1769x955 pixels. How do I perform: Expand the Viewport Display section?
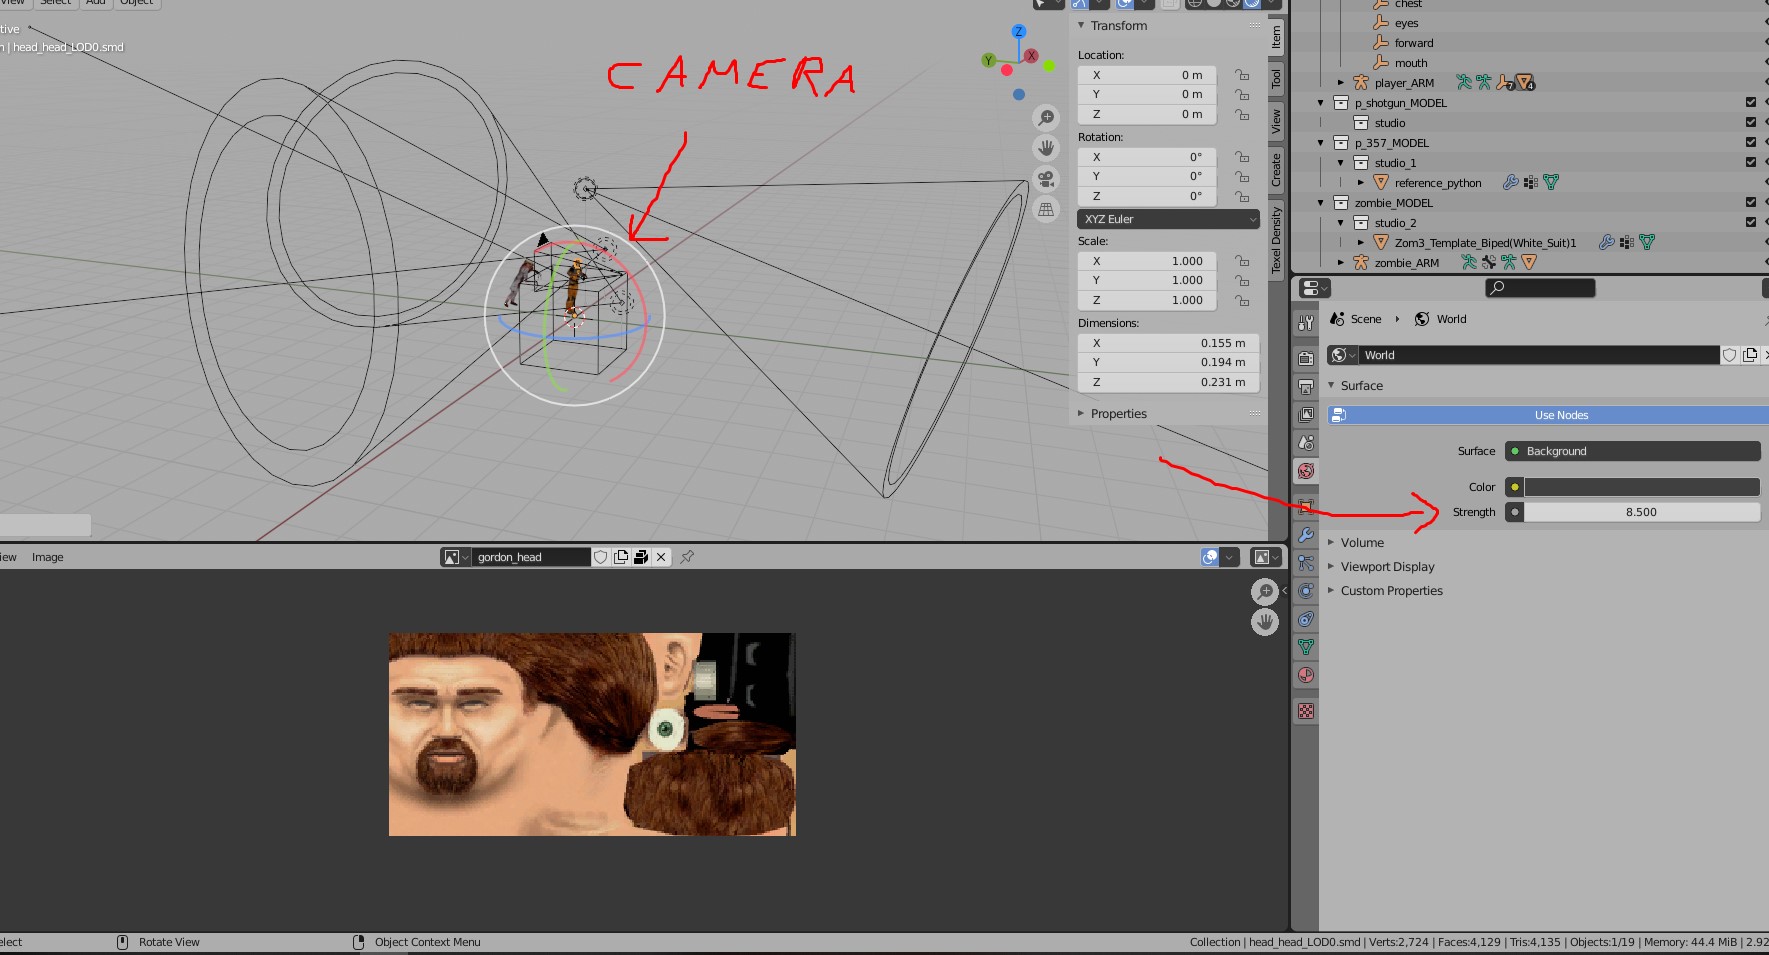[x=1331, y=566]
